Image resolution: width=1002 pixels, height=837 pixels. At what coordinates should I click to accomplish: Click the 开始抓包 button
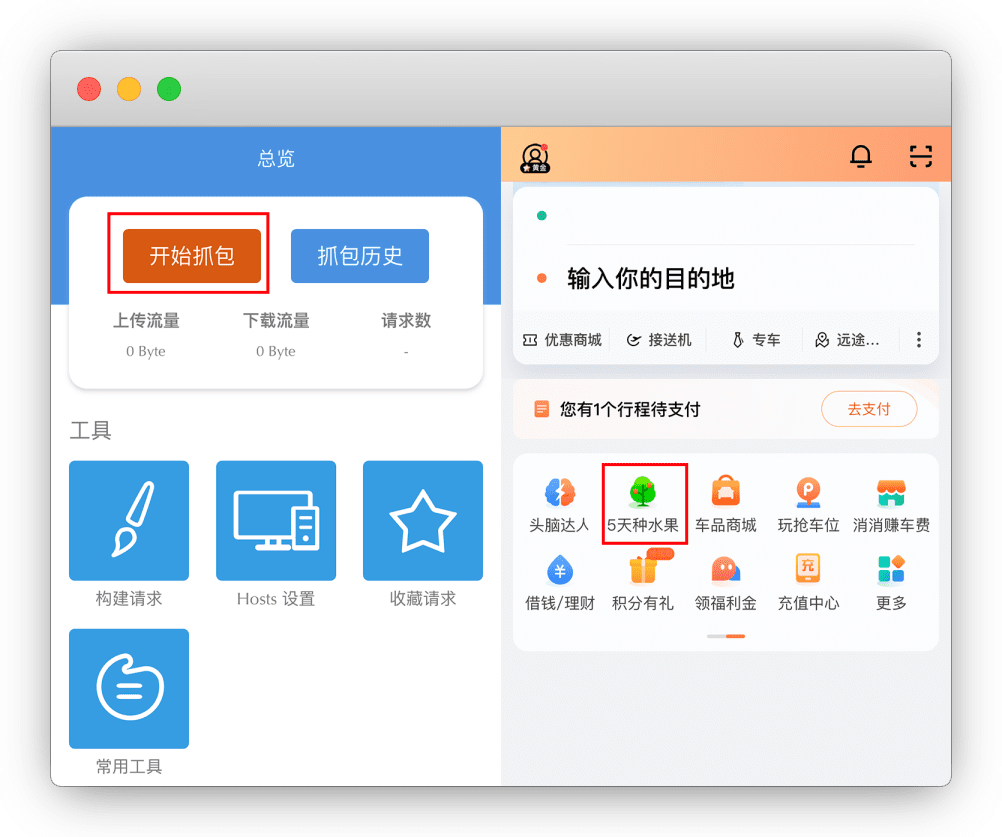click(x=192, y=256)
